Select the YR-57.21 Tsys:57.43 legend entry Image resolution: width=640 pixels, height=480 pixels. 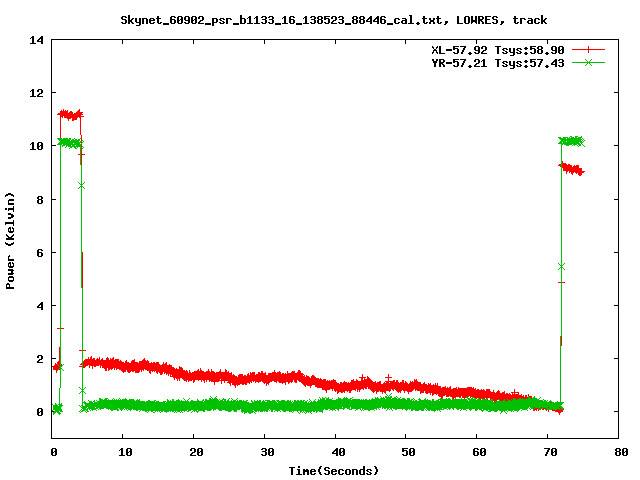pos(498,63)
